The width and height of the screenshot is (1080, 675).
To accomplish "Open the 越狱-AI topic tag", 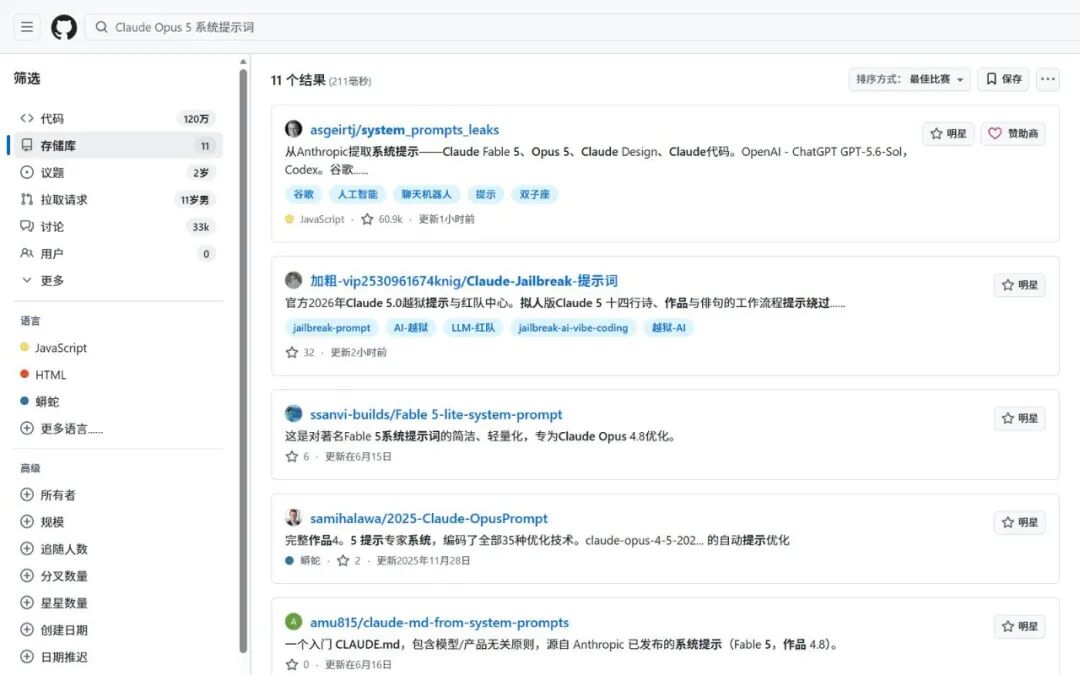I will [x=669, y=328].
